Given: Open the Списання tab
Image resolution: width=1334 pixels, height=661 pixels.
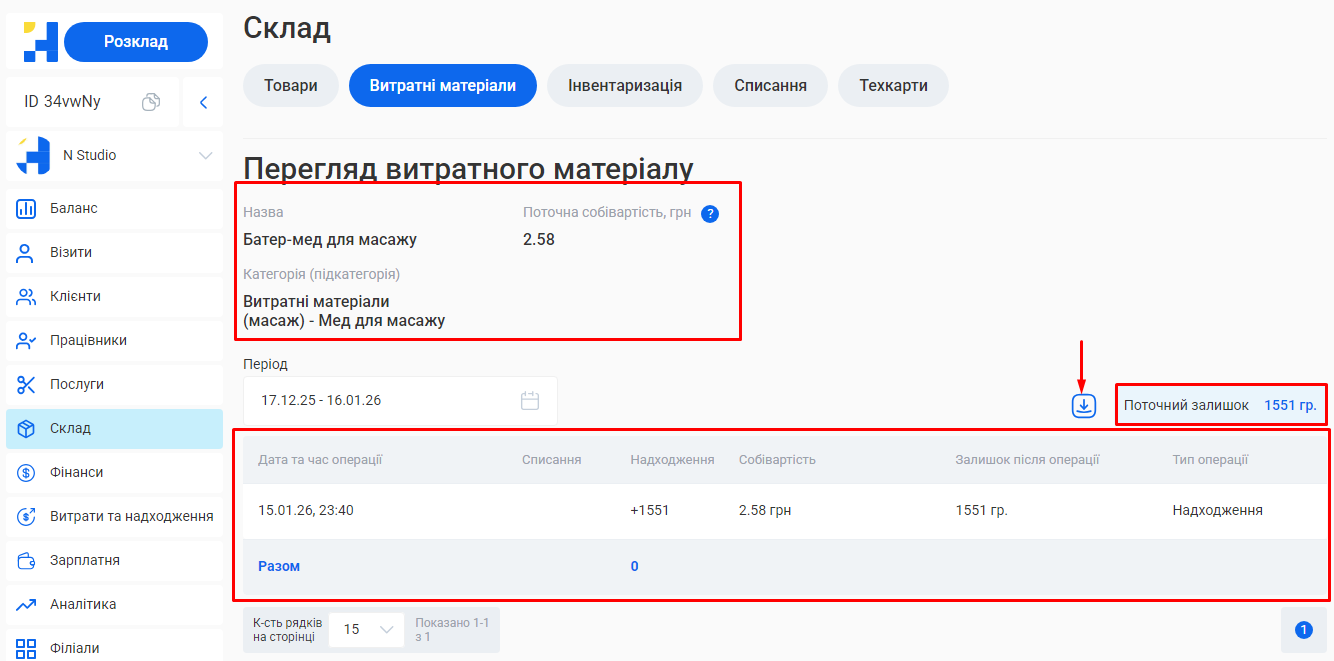Looking at the screenshot, I should tap(770, 86).
